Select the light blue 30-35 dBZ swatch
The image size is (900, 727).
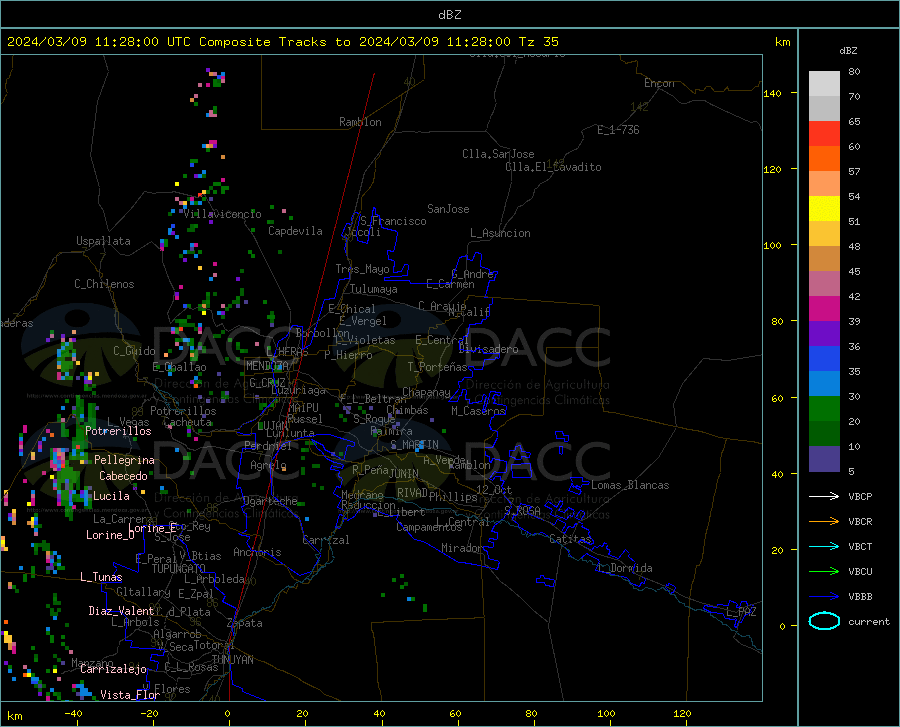(824, 384)
